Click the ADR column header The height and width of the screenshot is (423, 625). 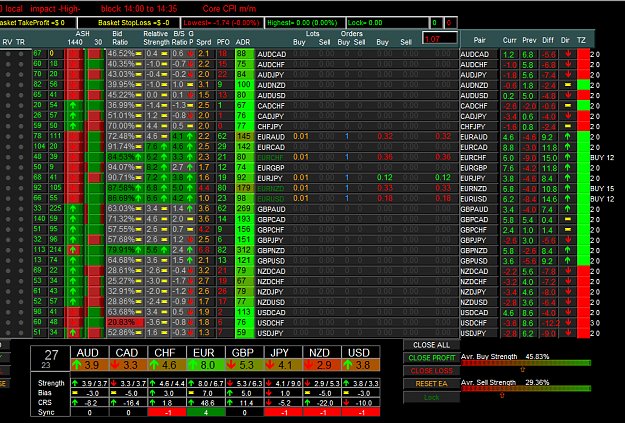243,42
